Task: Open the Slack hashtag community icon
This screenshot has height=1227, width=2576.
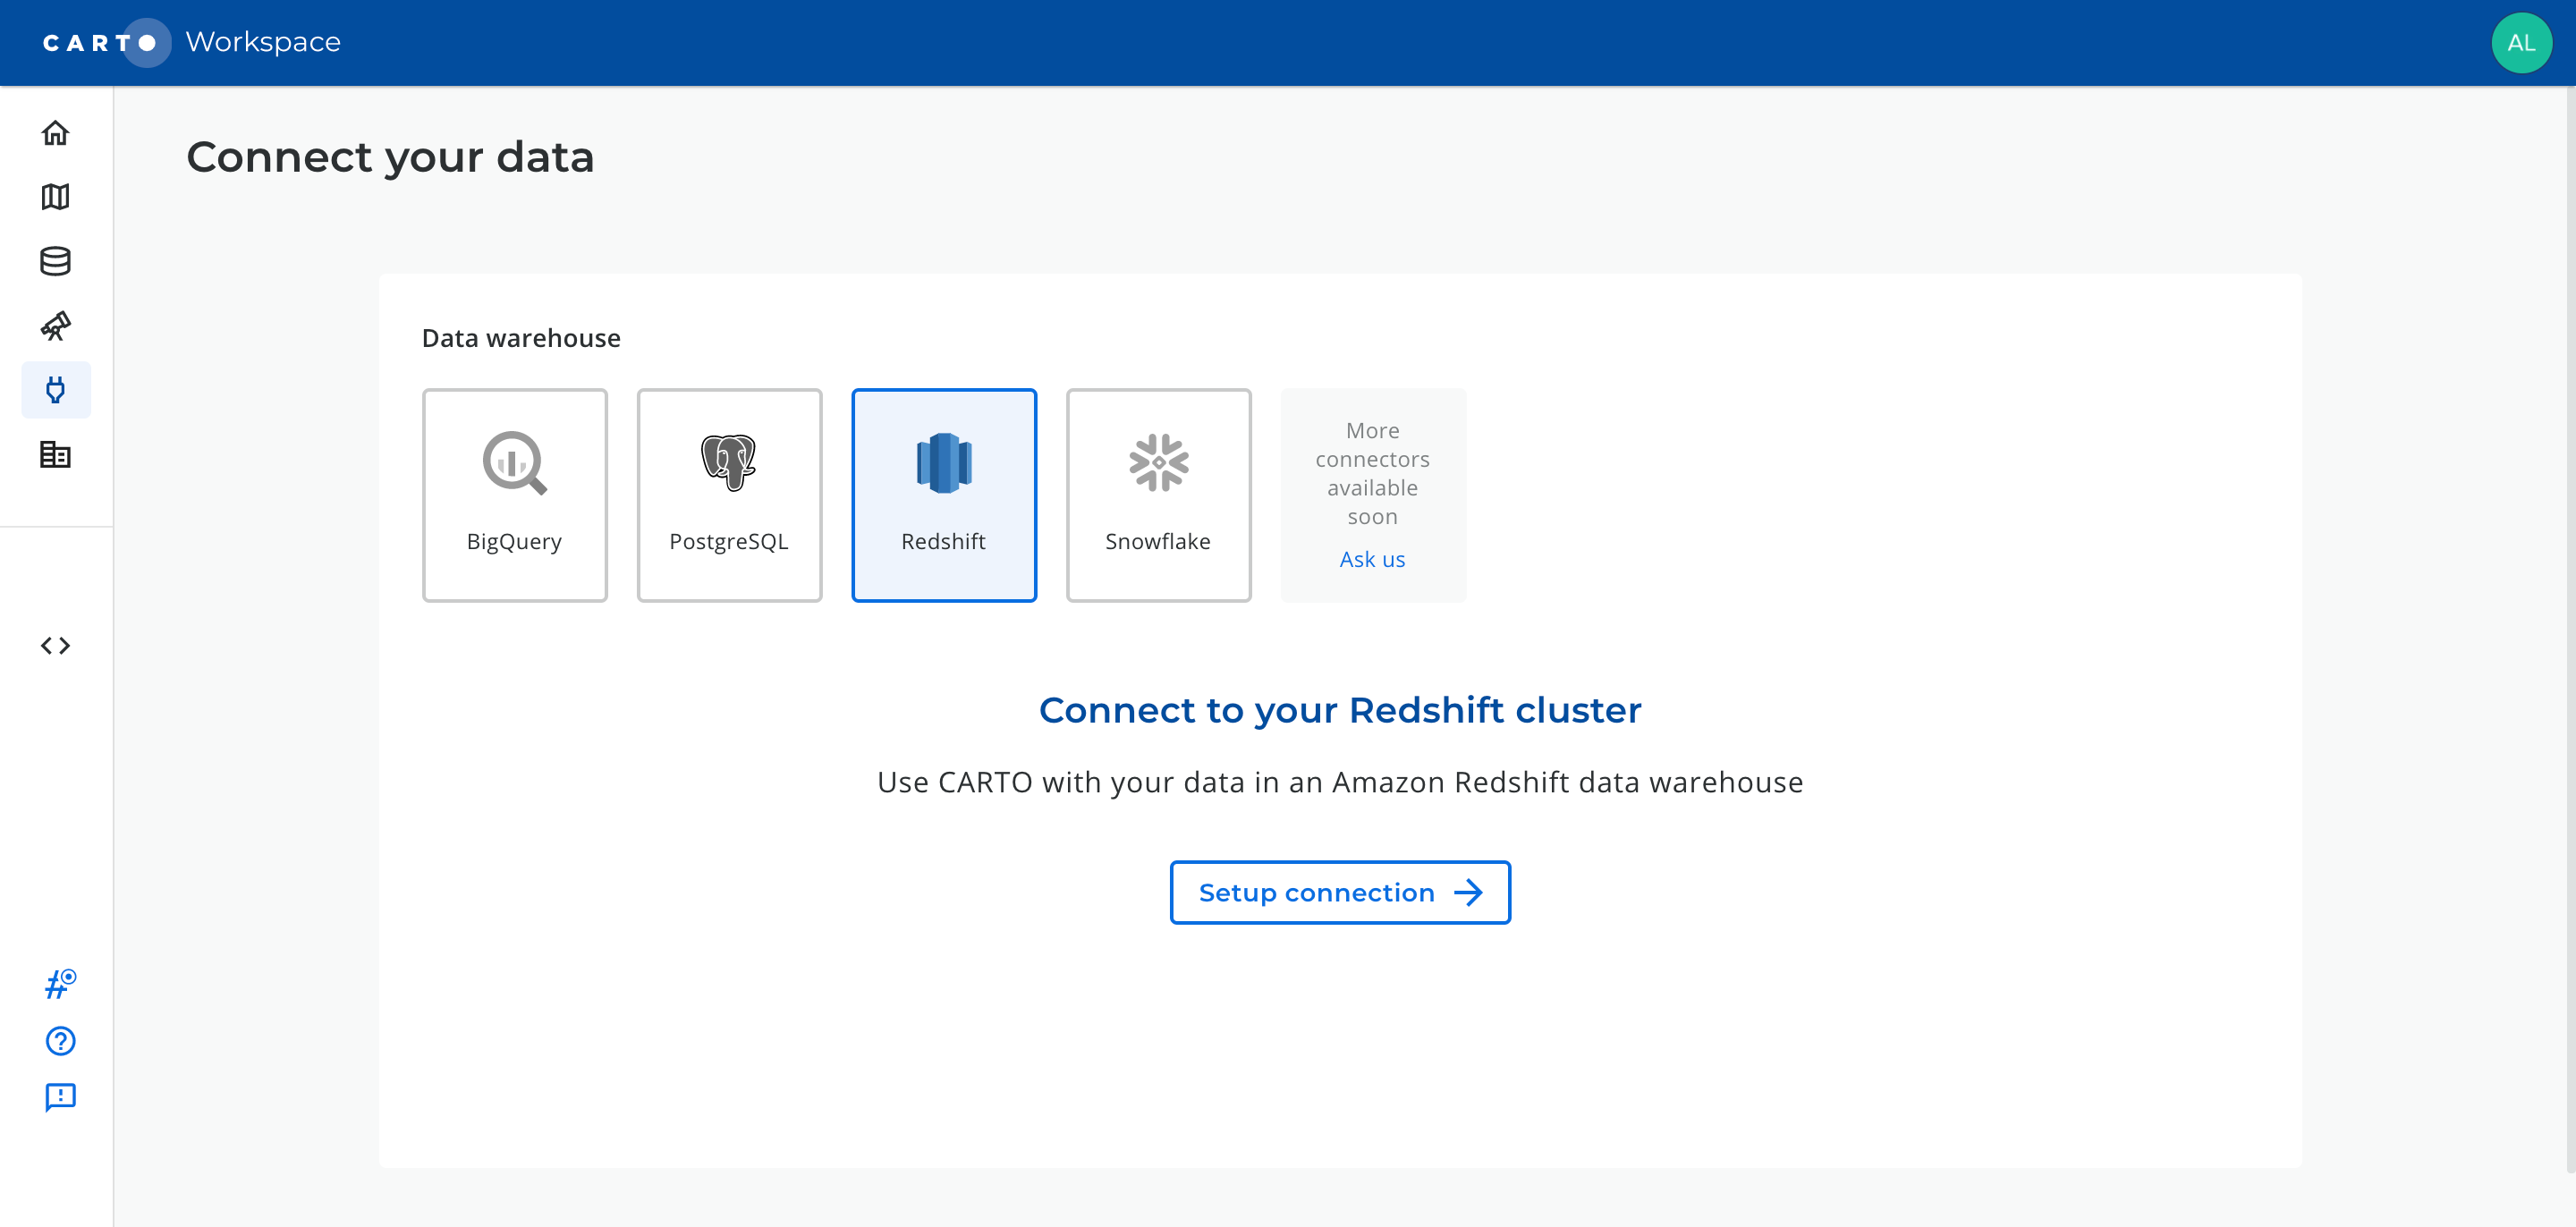Action: pos(60,984)
